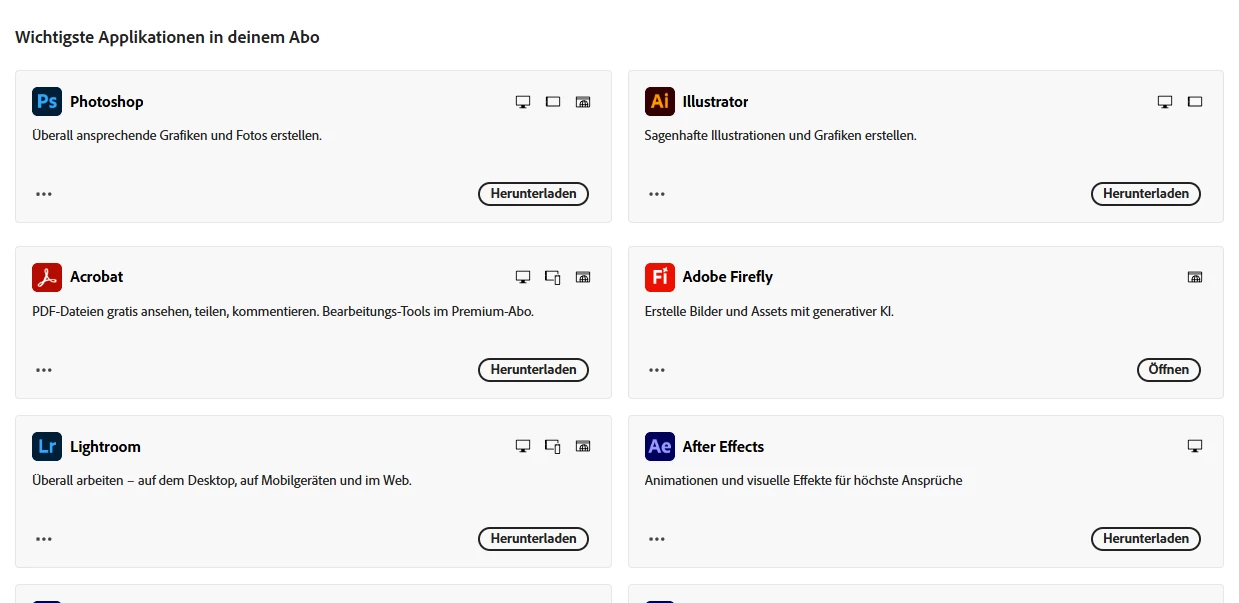Click the Acrobat description starting 'PDF-Dateien gratis ansehen'

click(283, 311)
